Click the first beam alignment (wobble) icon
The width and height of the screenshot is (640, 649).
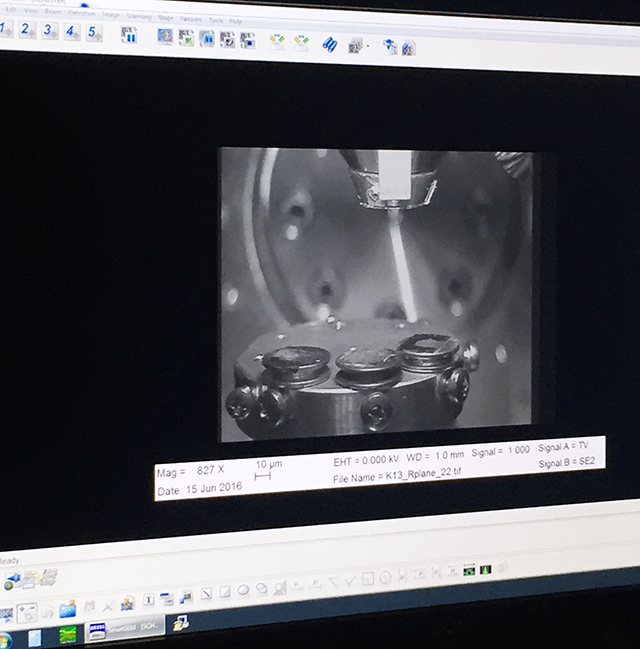click(277, 42)
